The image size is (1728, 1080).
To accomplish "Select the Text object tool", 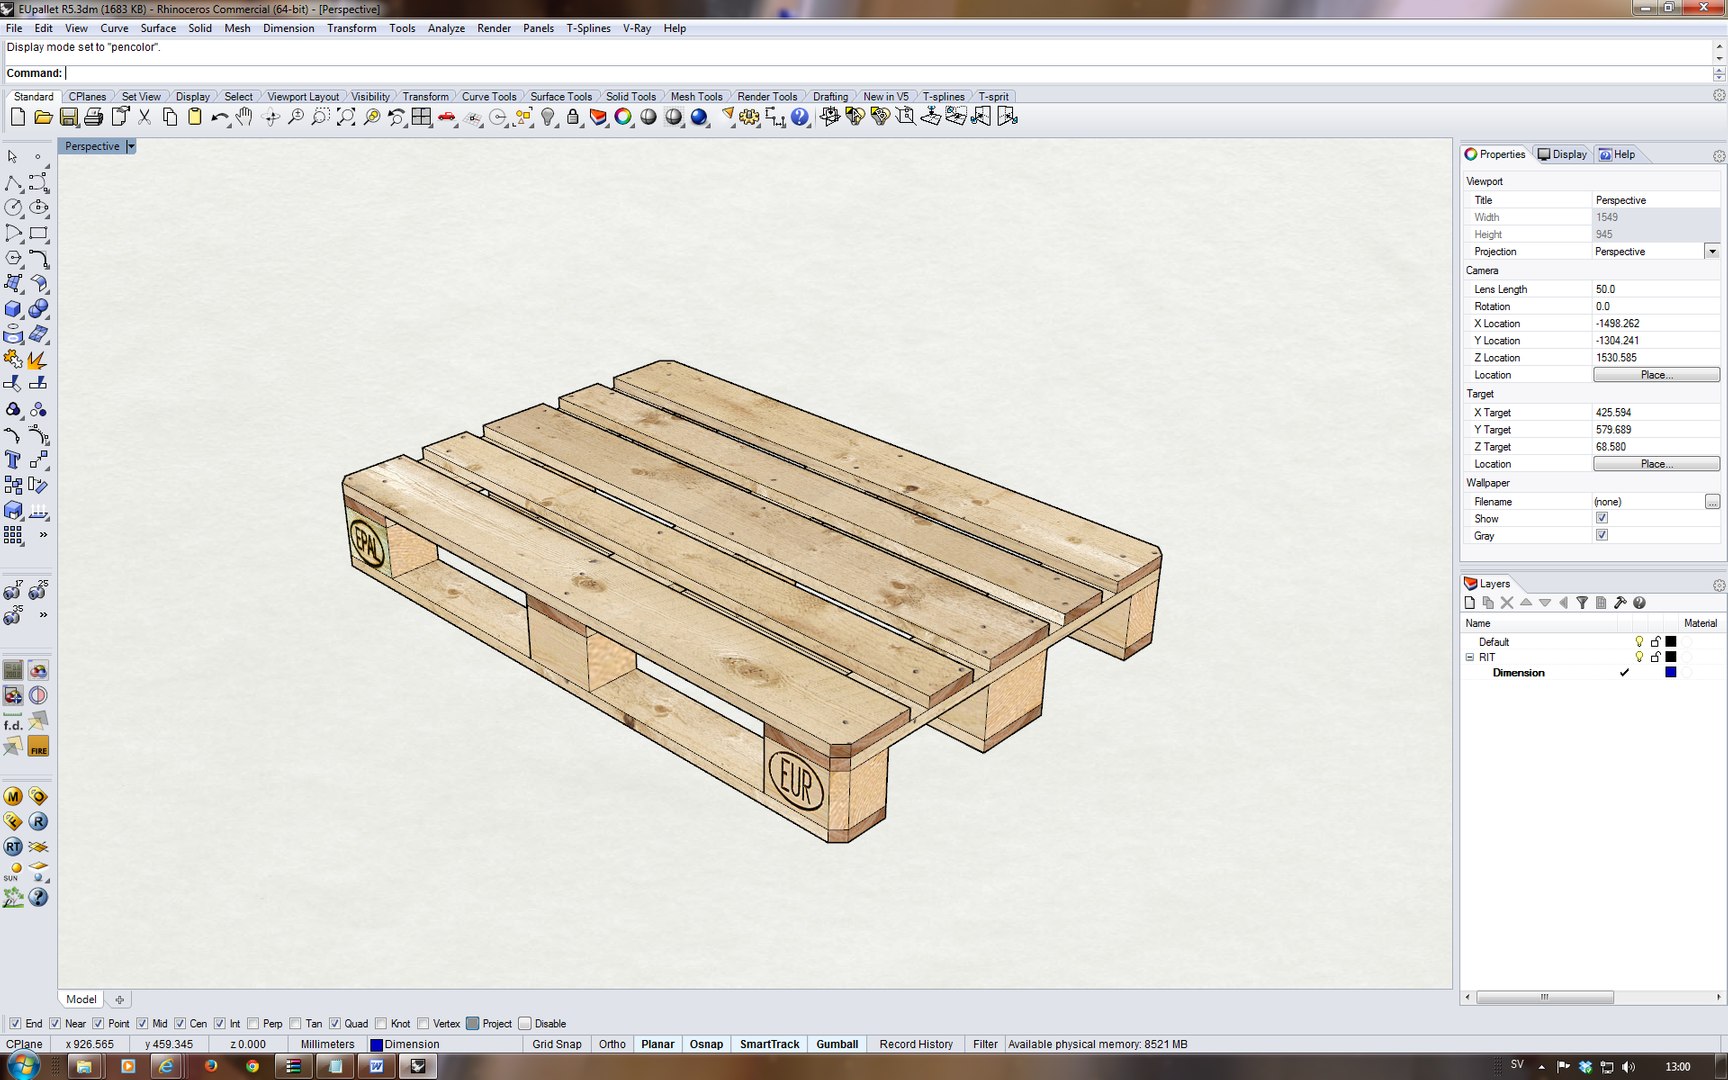I will pyautogui.click(x=13, y=460).
